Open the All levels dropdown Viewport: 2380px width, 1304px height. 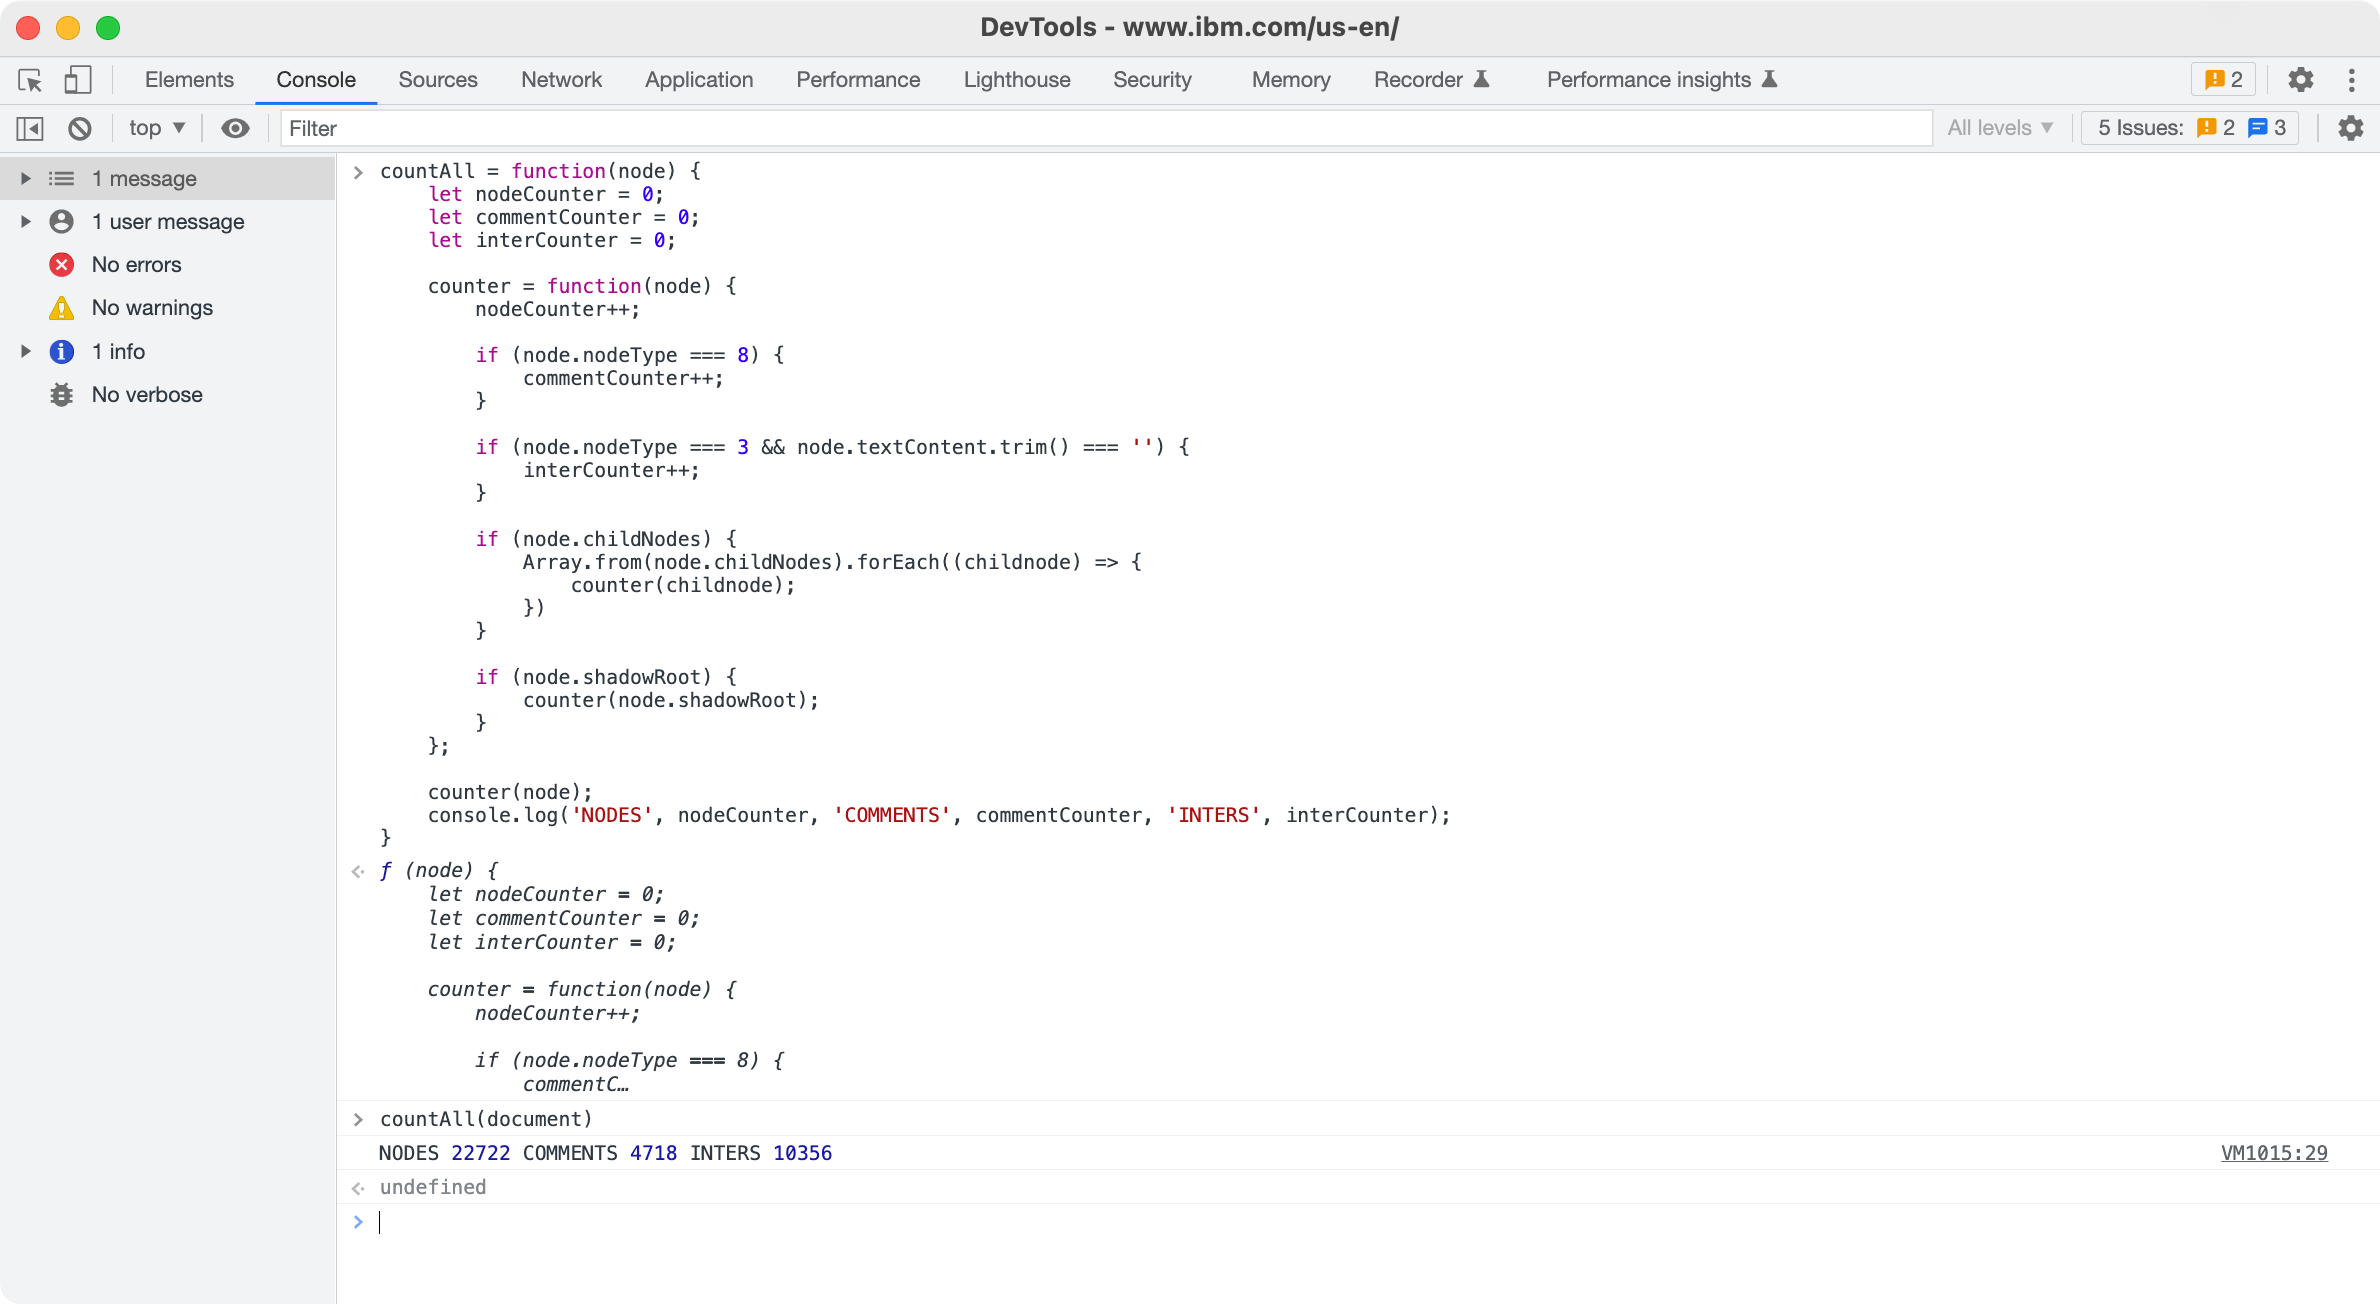[x=2001, y=128]
